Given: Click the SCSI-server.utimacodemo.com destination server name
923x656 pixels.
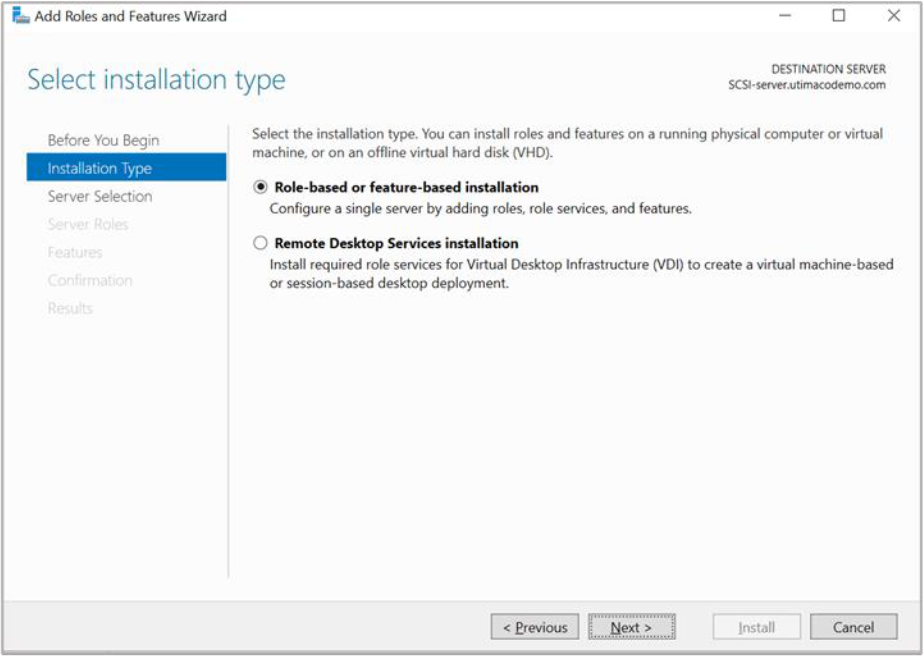Looking at the screenshot, I should pos(806,86).
